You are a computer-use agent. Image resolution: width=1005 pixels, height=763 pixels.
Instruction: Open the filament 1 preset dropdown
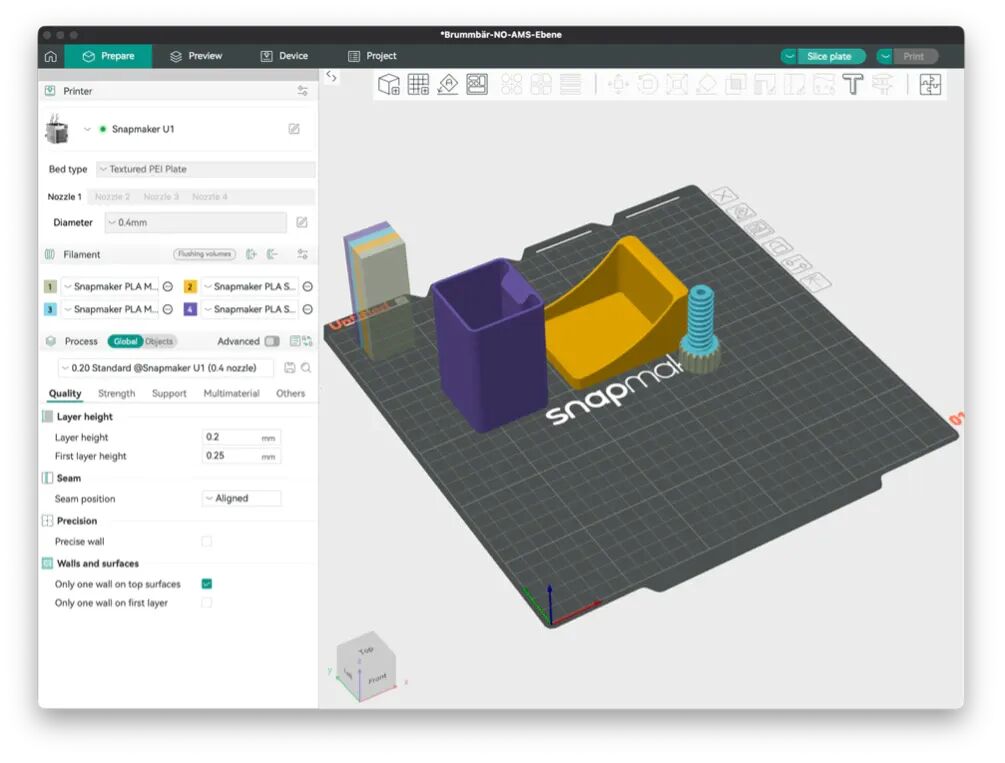(110, 287)
